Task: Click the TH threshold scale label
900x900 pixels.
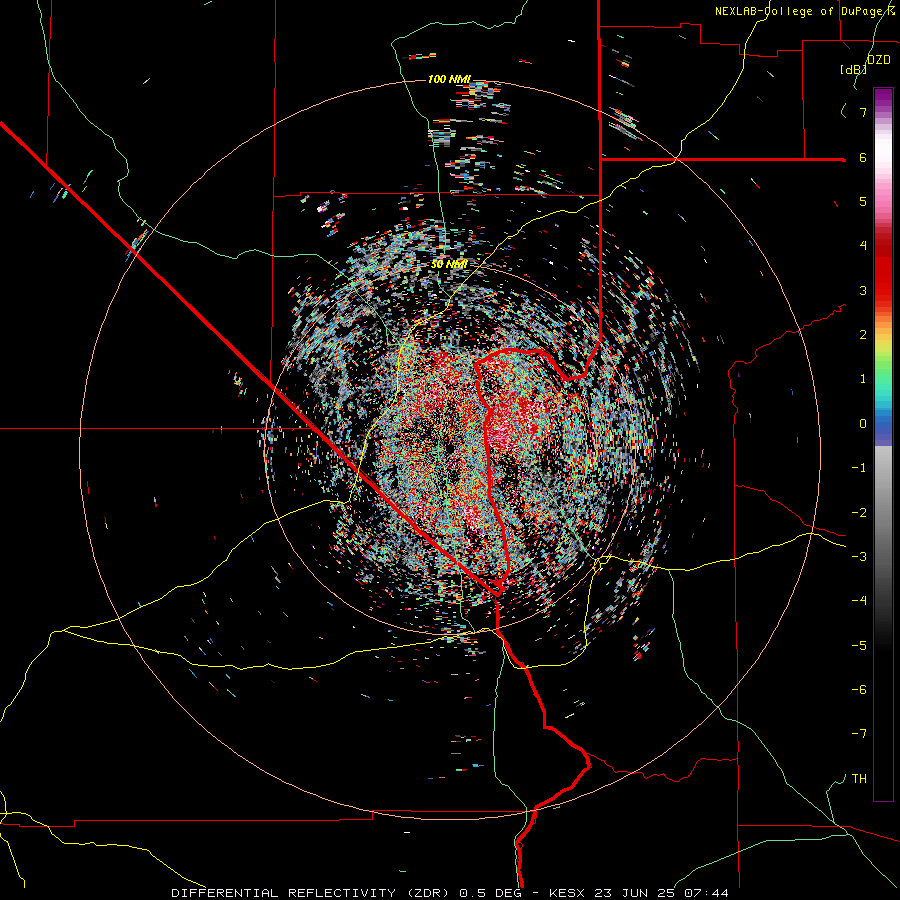Action: [859, 779]
